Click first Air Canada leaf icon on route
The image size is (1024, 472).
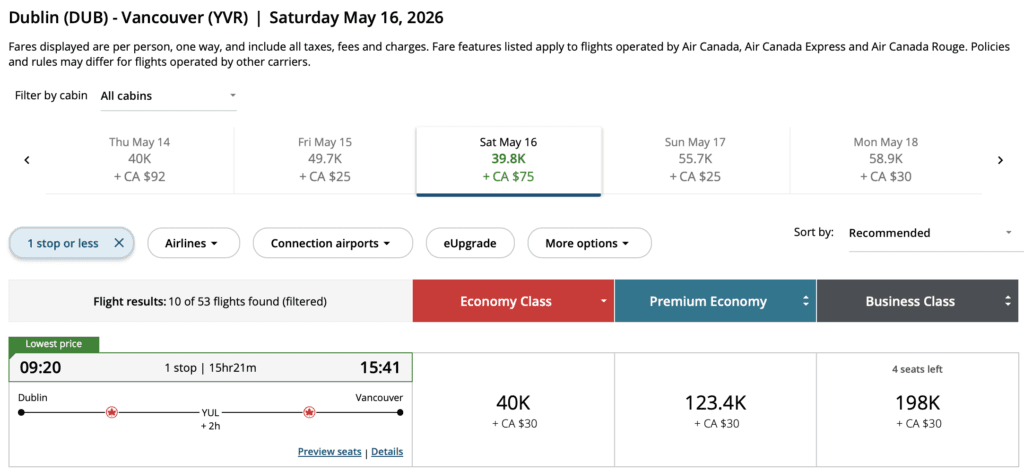(111, 411)
